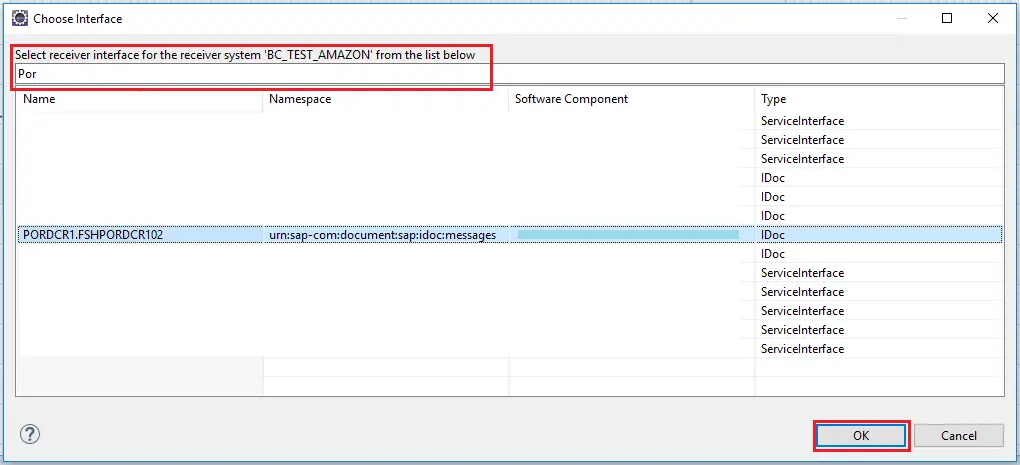Select the PORDCR1.FSHPORDCR102 row name
Image resolution: width=1020 pixels, height=465 pixels.
pyautogui.click(x=93, y=235)
